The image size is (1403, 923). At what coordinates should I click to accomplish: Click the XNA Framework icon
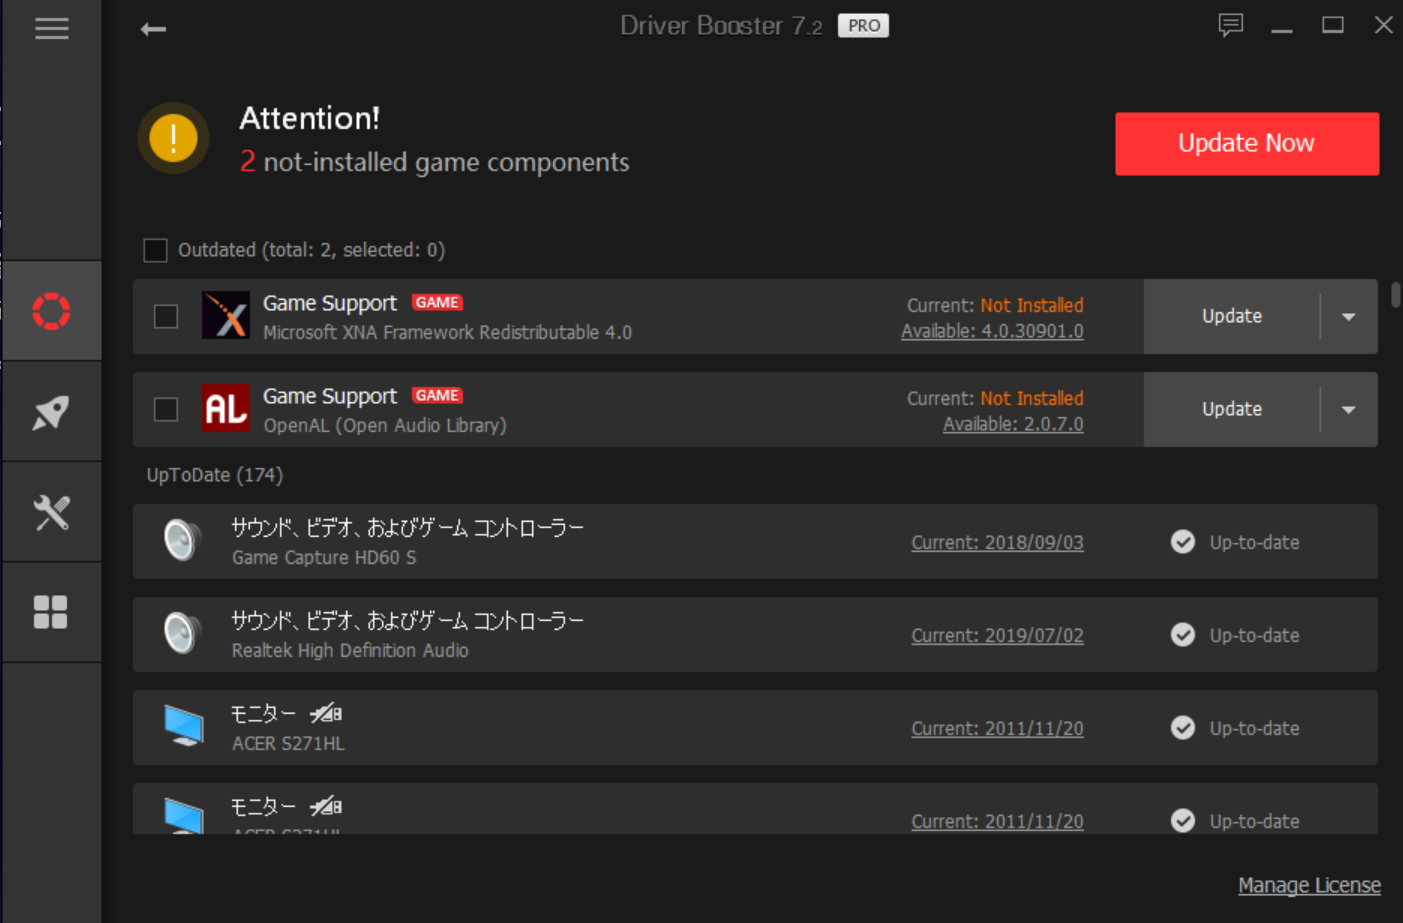[226, 316]
